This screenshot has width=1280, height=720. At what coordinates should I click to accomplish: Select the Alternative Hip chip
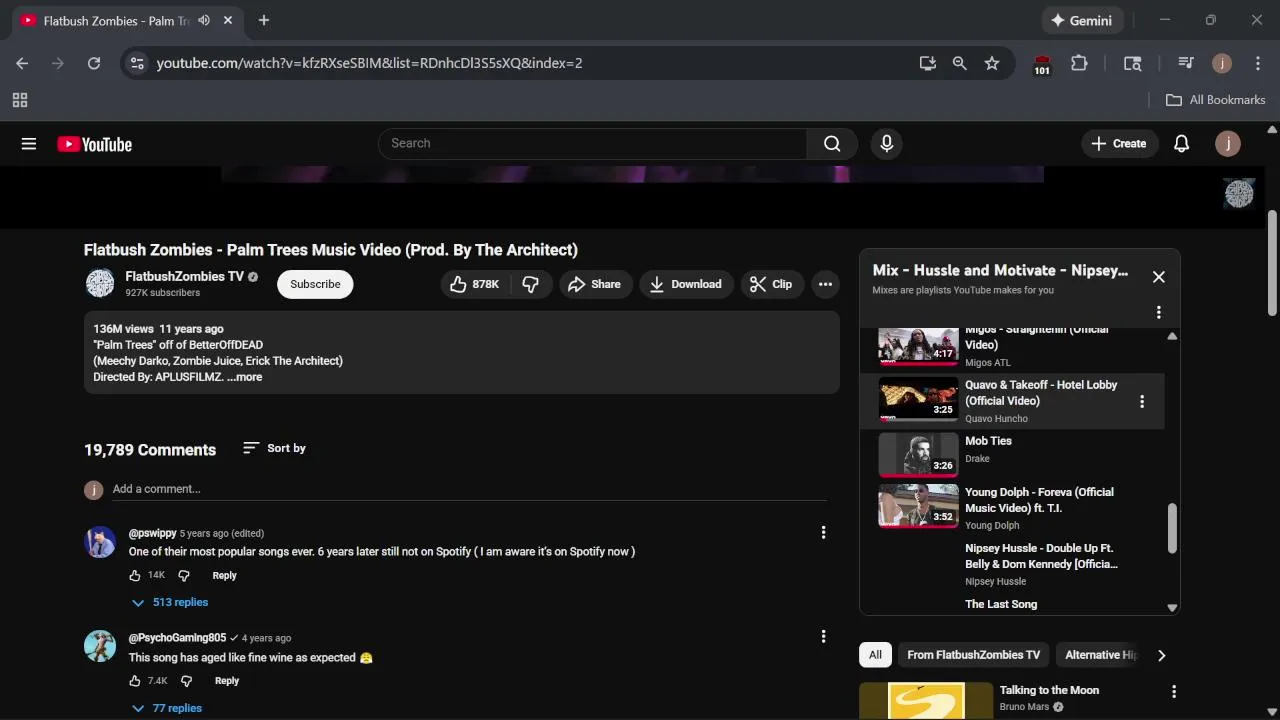1100,655
